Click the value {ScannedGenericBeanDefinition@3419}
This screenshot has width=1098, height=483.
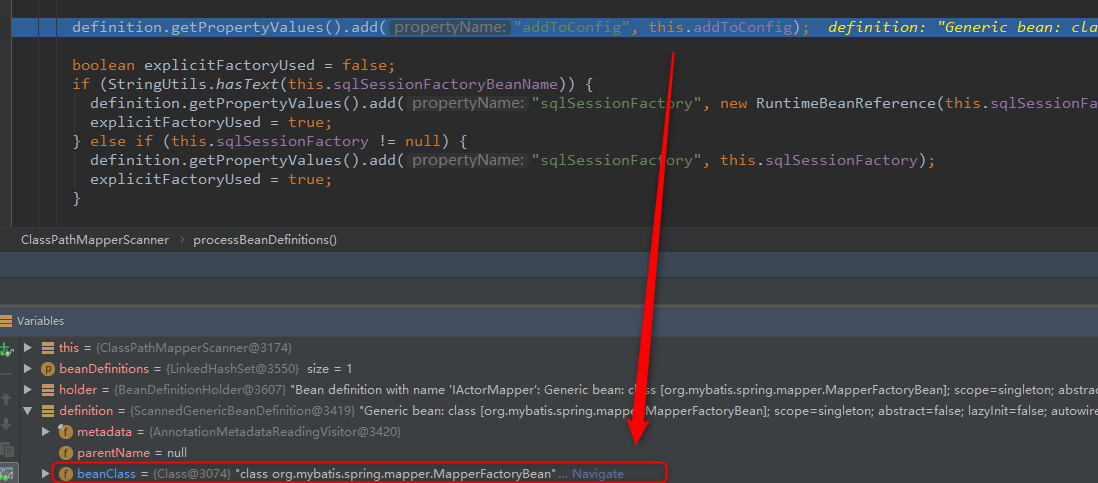click(242, 410)
